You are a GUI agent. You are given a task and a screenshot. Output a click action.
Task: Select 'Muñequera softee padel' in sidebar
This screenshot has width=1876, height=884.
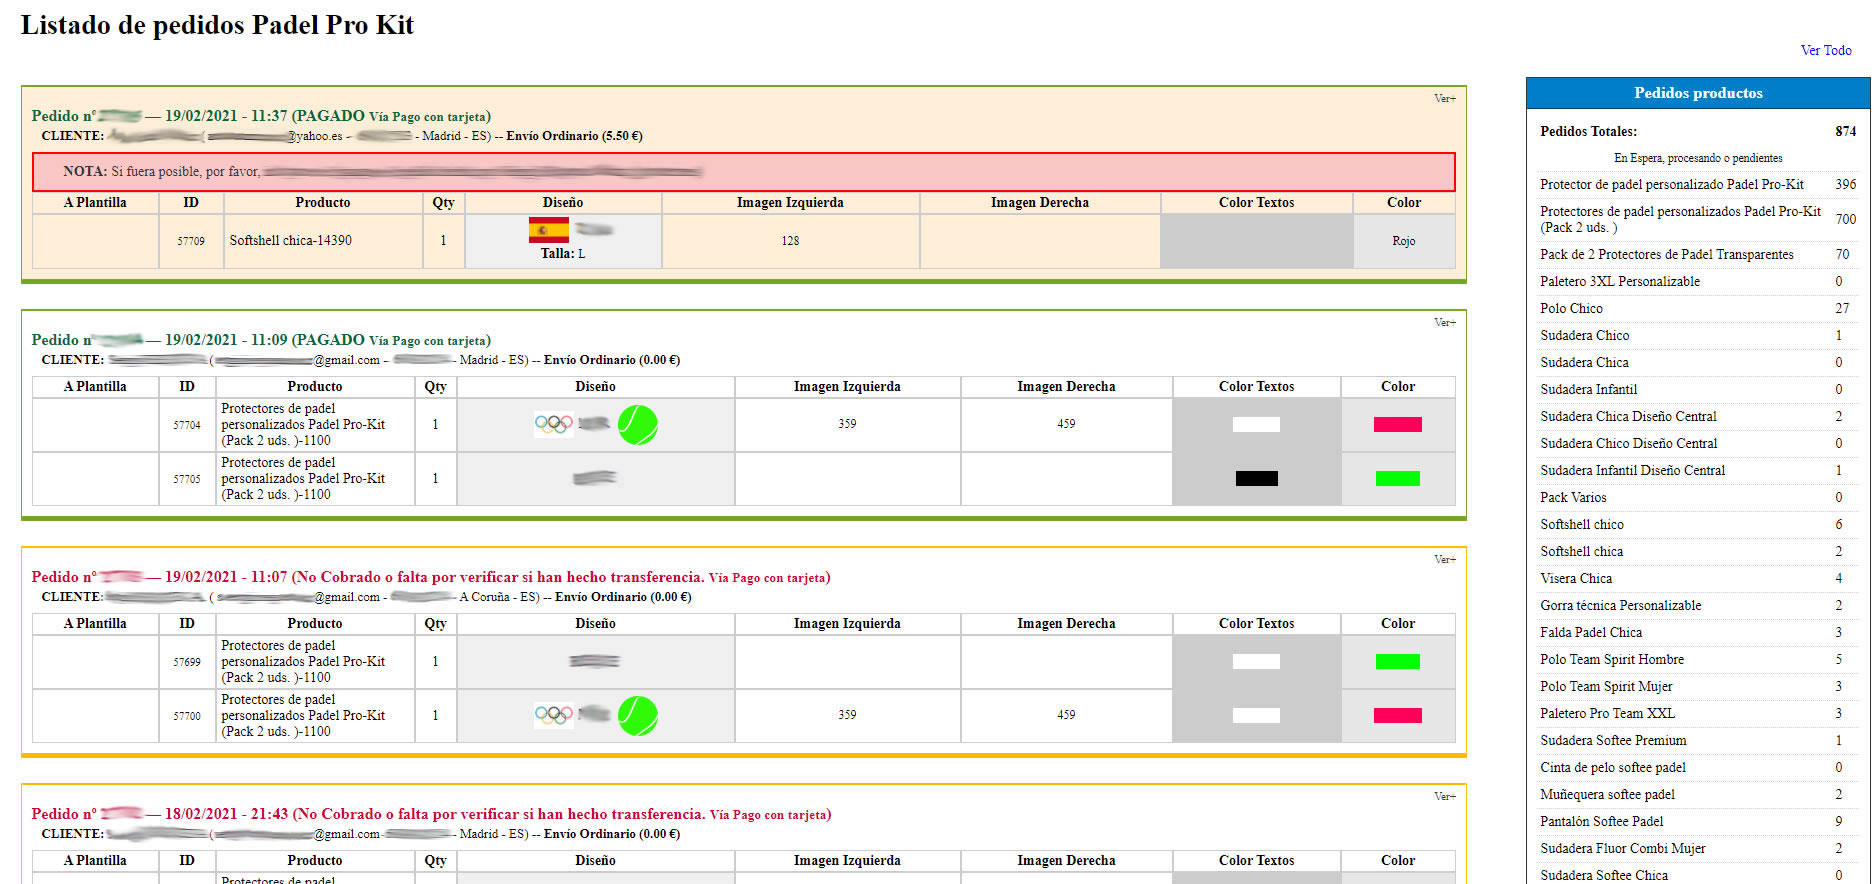(1698, 794)
